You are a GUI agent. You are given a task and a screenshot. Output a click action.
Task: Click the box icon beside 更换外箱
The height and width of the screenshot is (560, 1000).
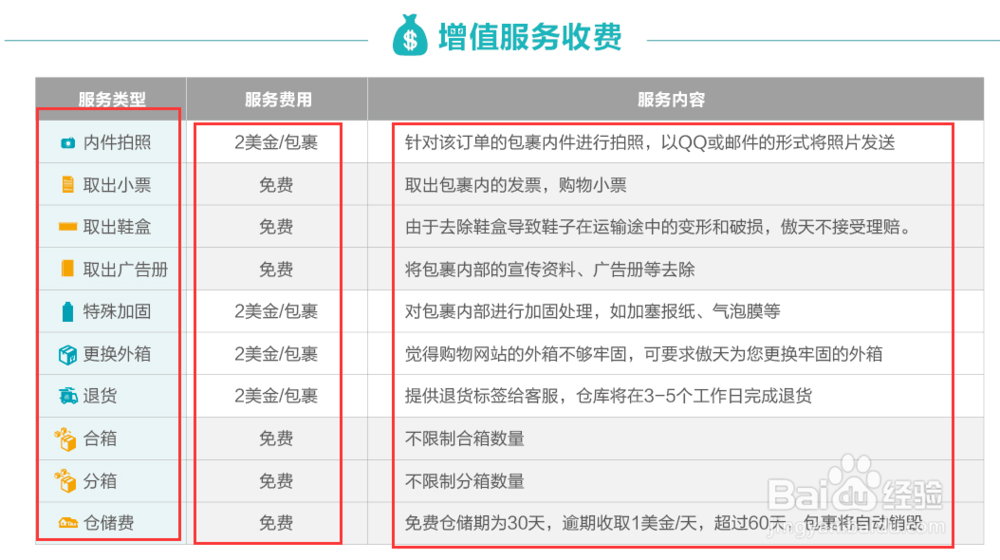point(68,354)
